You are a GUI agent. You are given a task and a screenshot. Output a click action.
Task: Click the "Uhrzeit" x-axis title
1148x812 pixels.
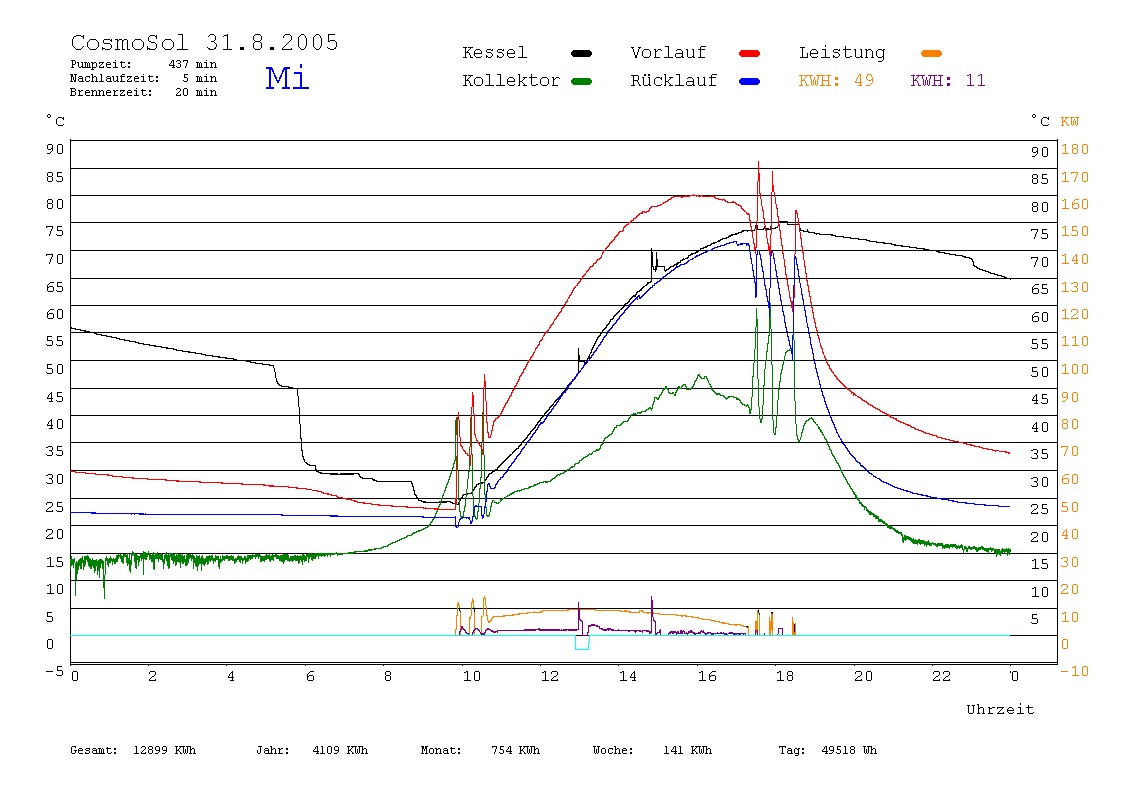1000,709
